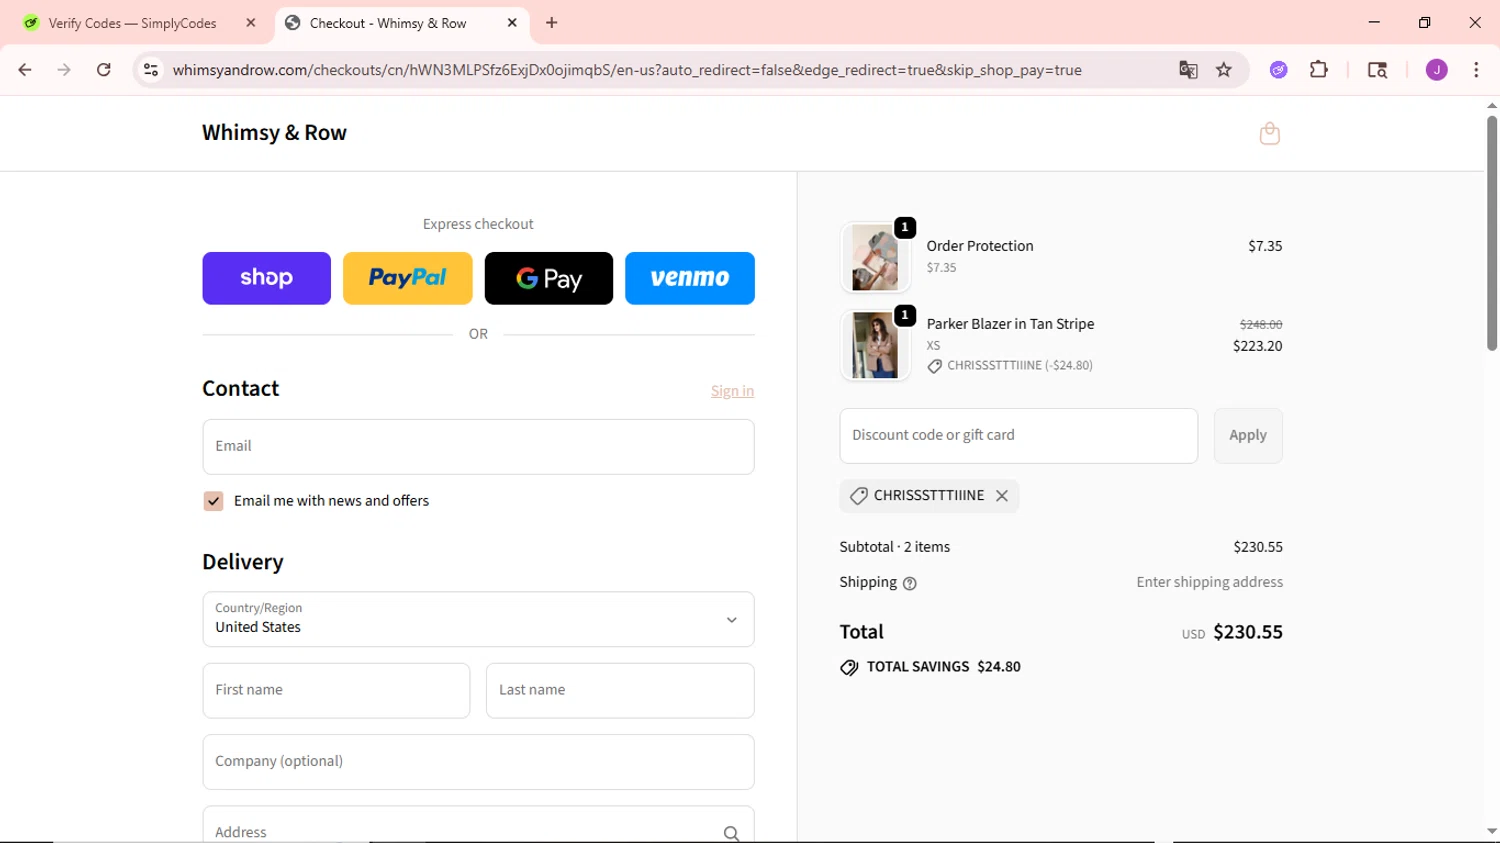Pay with Venmo button
The width and height of the screenshot is (1500, 843).
click(x=690, y=278)
